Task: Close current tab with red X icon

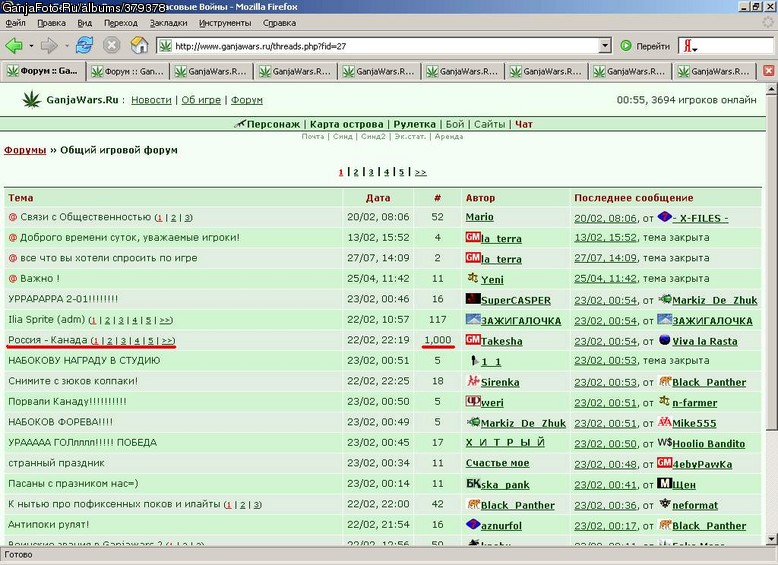Action: point(769,71)
